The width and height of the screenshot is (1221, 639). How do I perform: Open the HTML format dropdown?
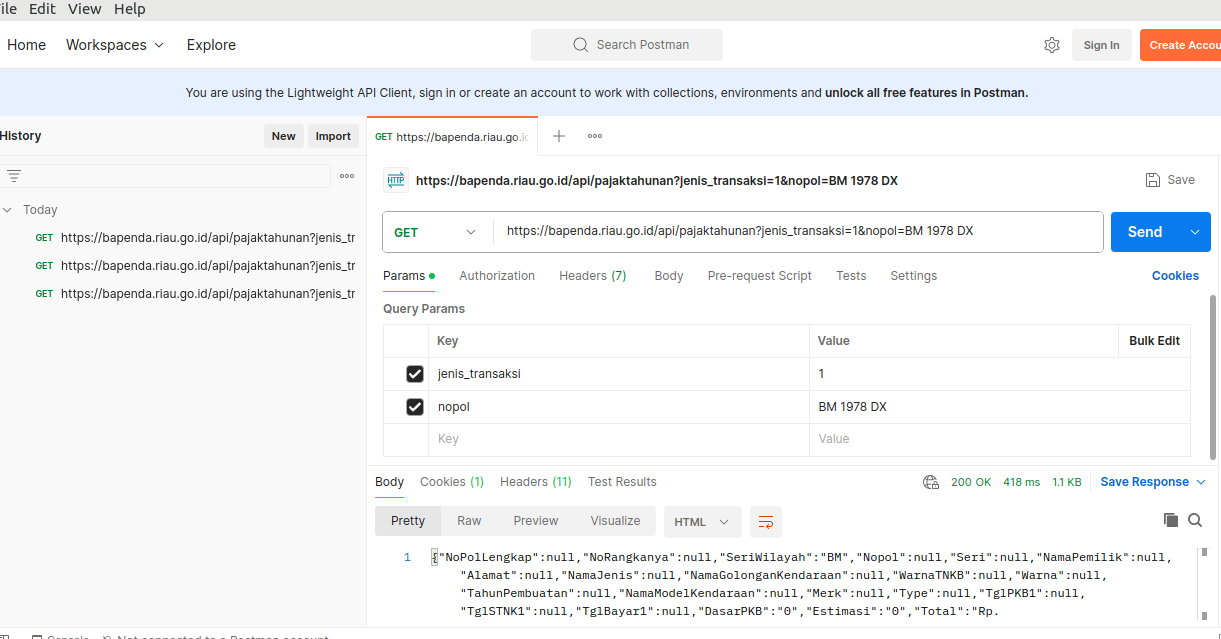(x=703, y=522)
